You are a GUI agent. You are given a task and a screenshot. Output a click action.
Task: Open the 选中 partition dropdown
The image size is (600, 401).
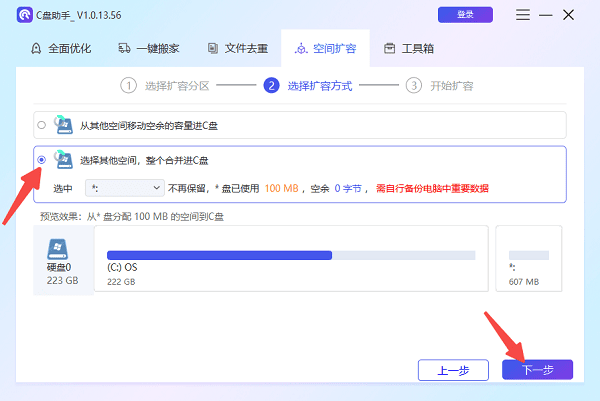point(125,188)
